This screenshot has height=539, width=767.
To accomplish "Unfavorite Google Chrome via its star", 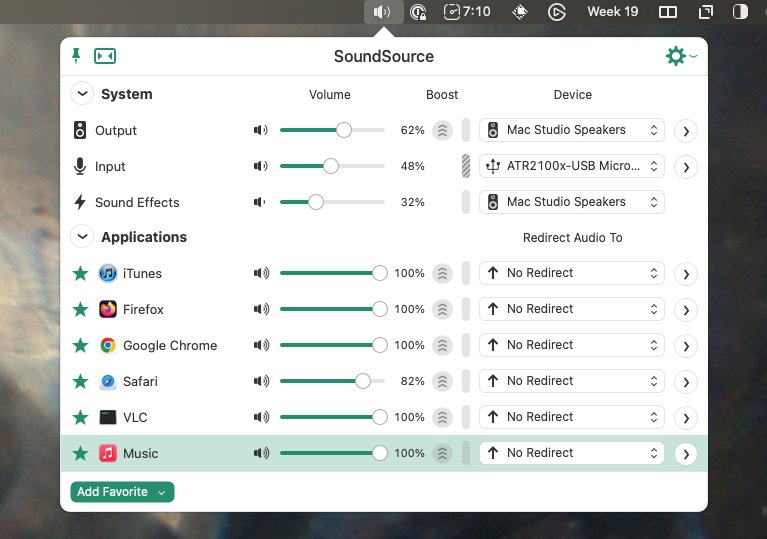I will click(80, 345).
